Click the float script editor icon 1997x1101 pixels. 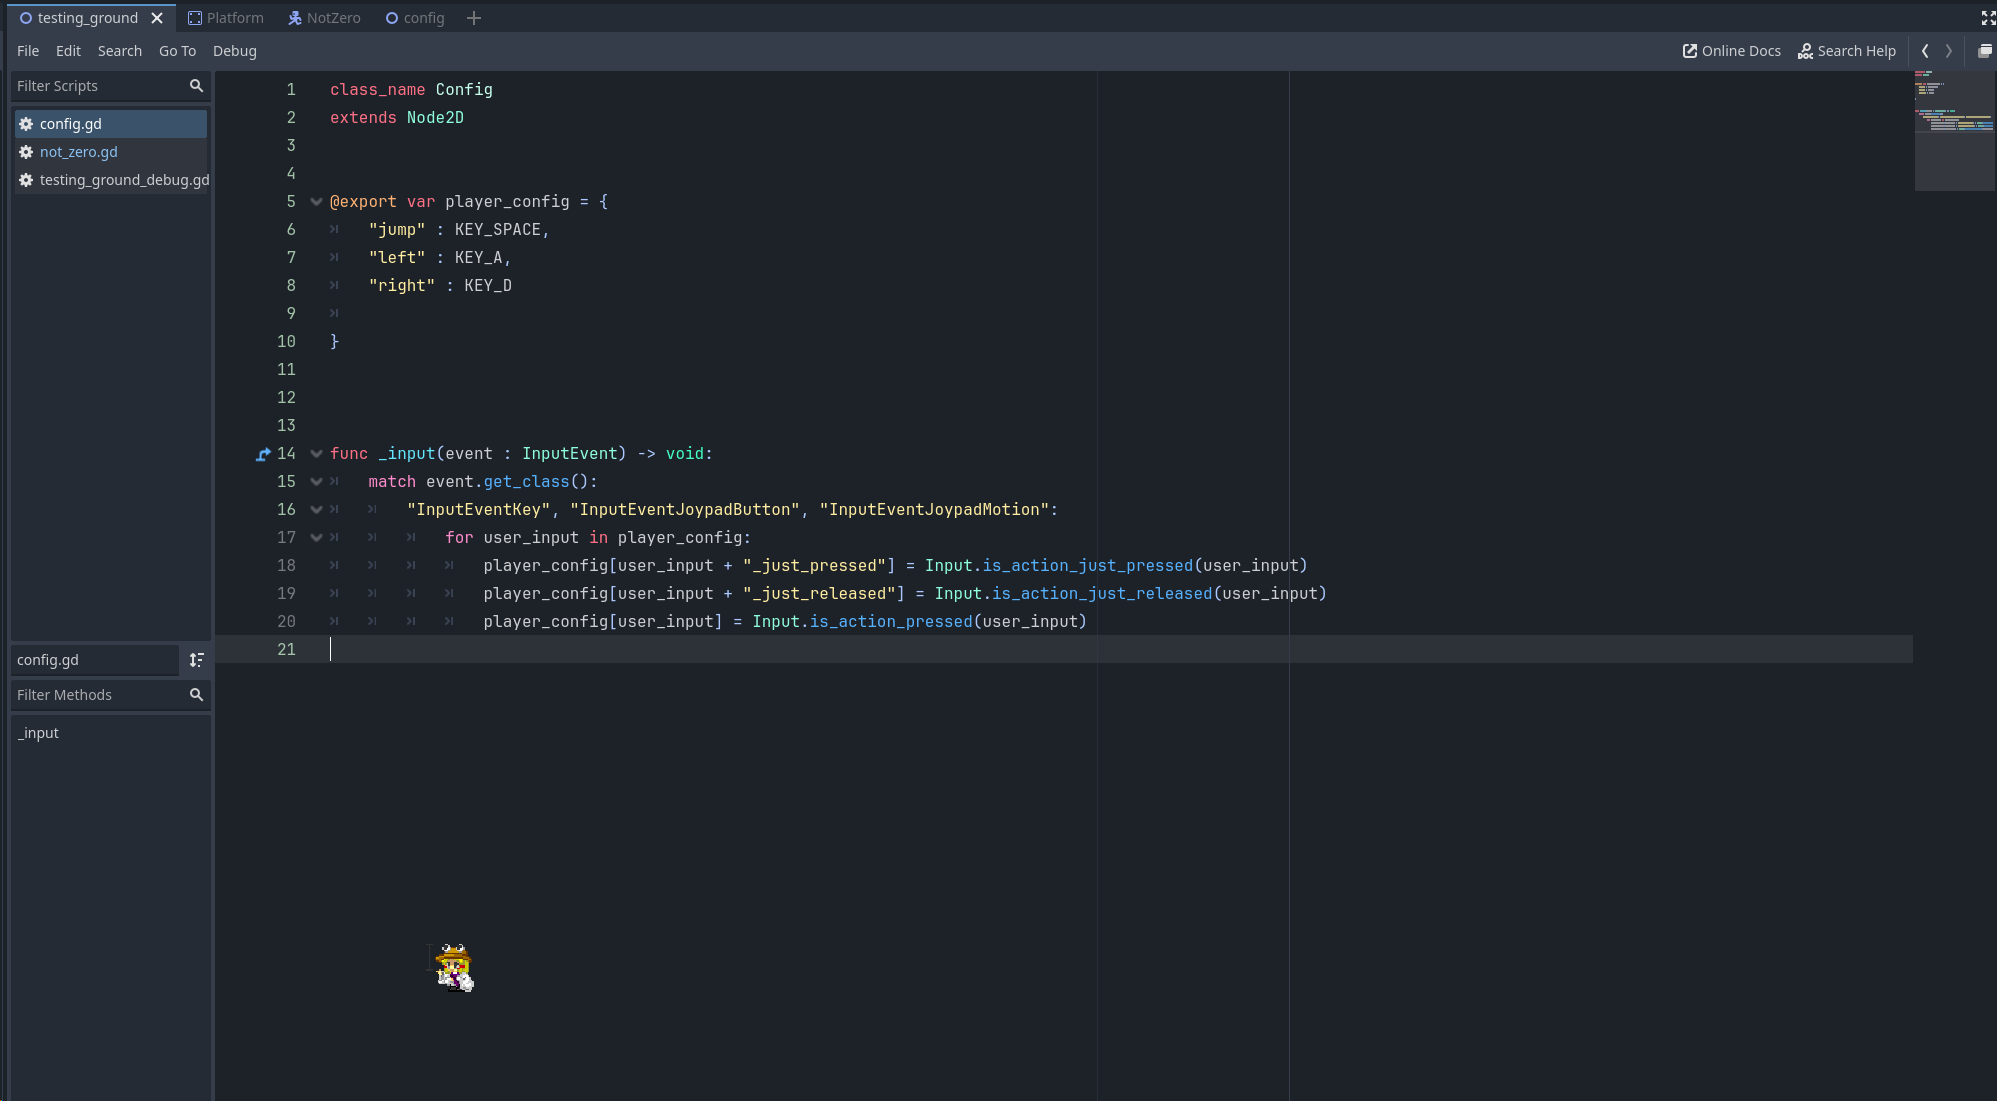click(x=1984, y=51)
